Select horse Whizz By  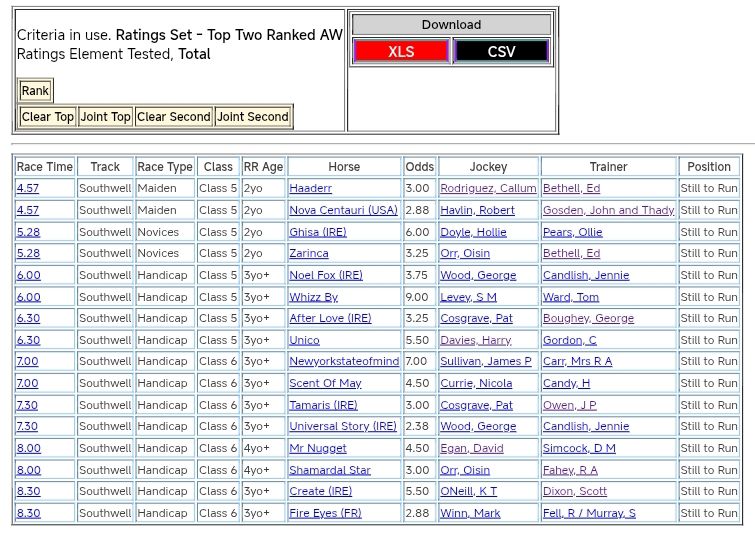(313, 297)
